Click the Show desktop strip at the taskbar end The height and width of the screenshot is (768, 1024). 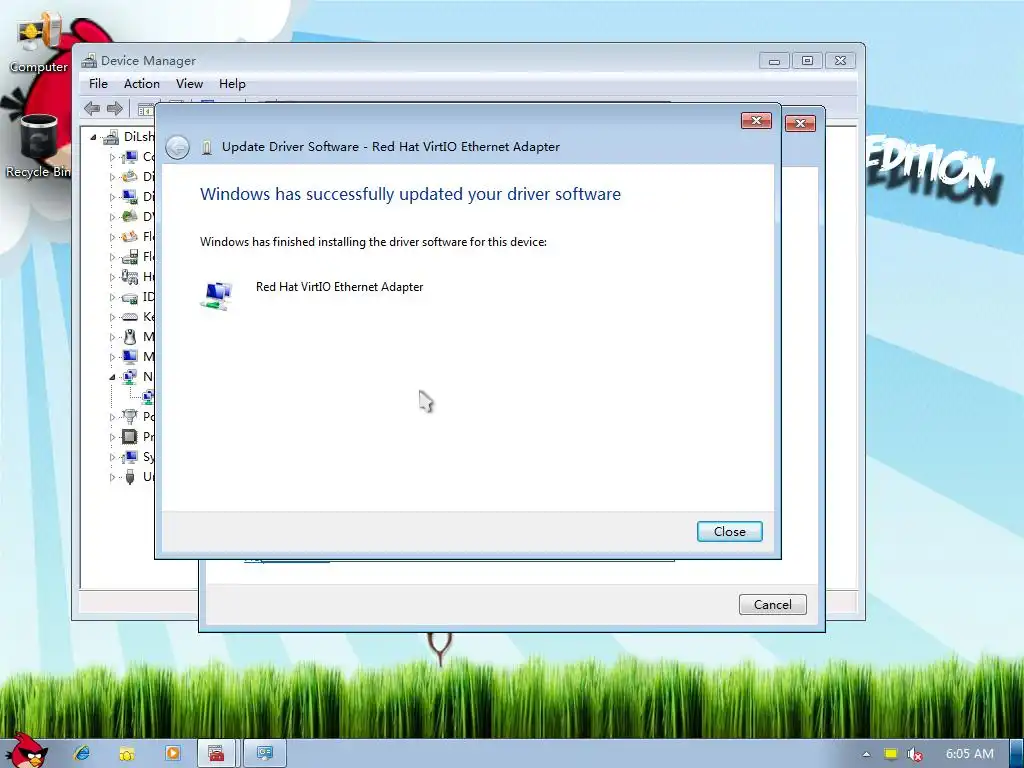pyautogui.click(x=1017, y=754)
